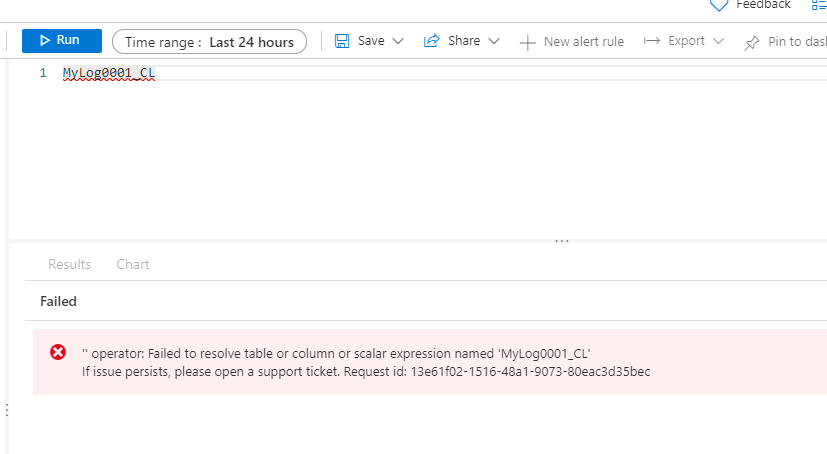Click the Share icon in toolbar
Image resolution: width=827 pixels, height=454 pixels.
click(432, 41)
